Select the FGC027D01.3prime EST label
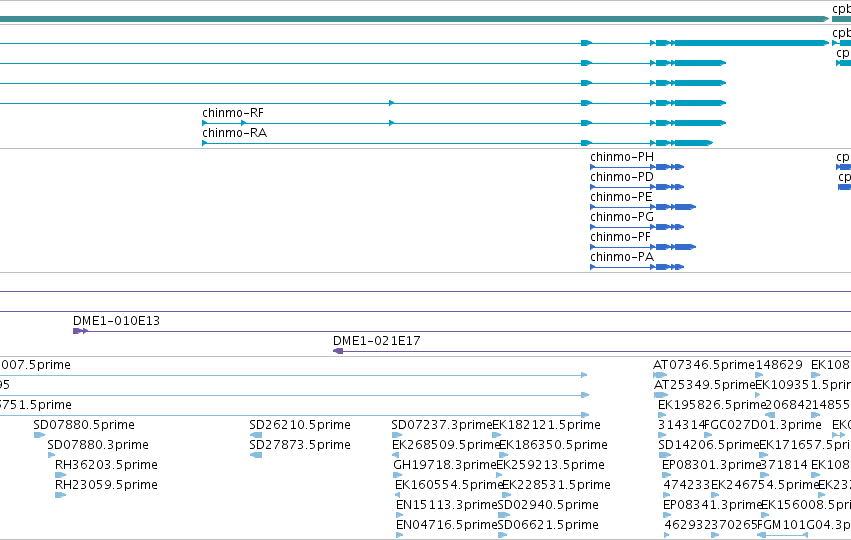This screenshot has height=540, width=851. click(763, 425)
